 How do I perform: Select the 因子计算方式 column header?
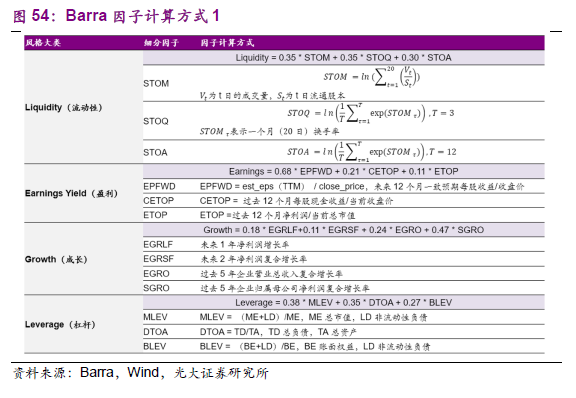(227, 43)
